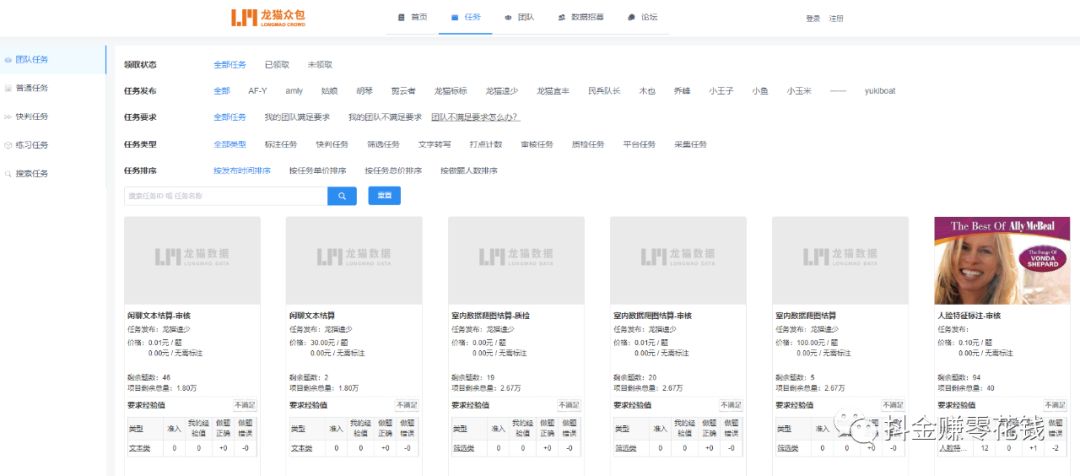Click 不满足 on the 室内数据截图结算-审核 card
1080x476 pixels.
731,405
